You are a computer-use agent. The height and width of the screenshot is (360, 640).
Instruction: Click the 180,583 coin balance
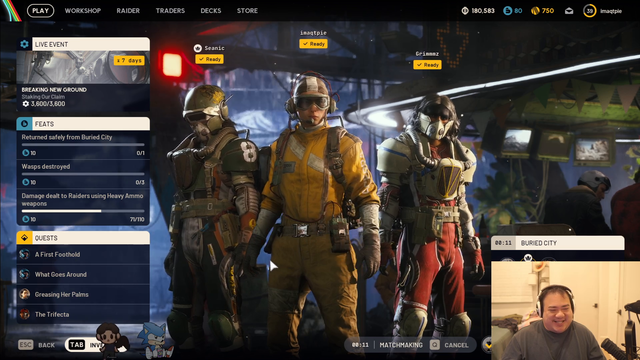tap(483, 11)
